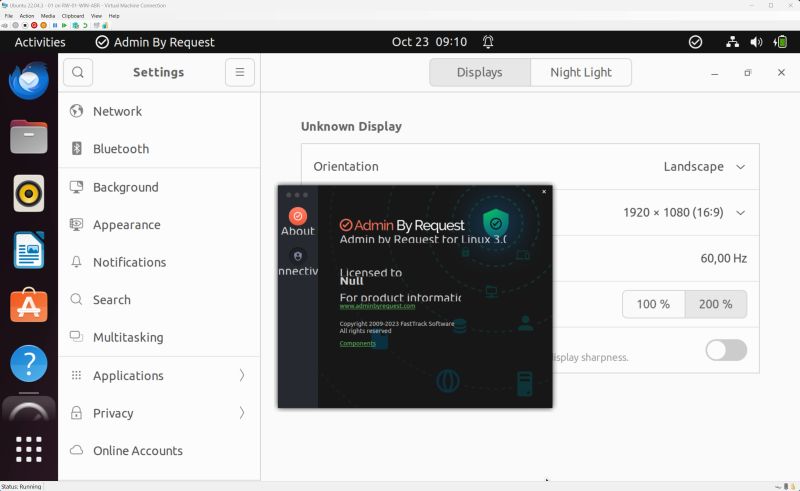Open the Oct 23 09:10 clock menu
The image size is (800, 491).
[x=429, y=42]
